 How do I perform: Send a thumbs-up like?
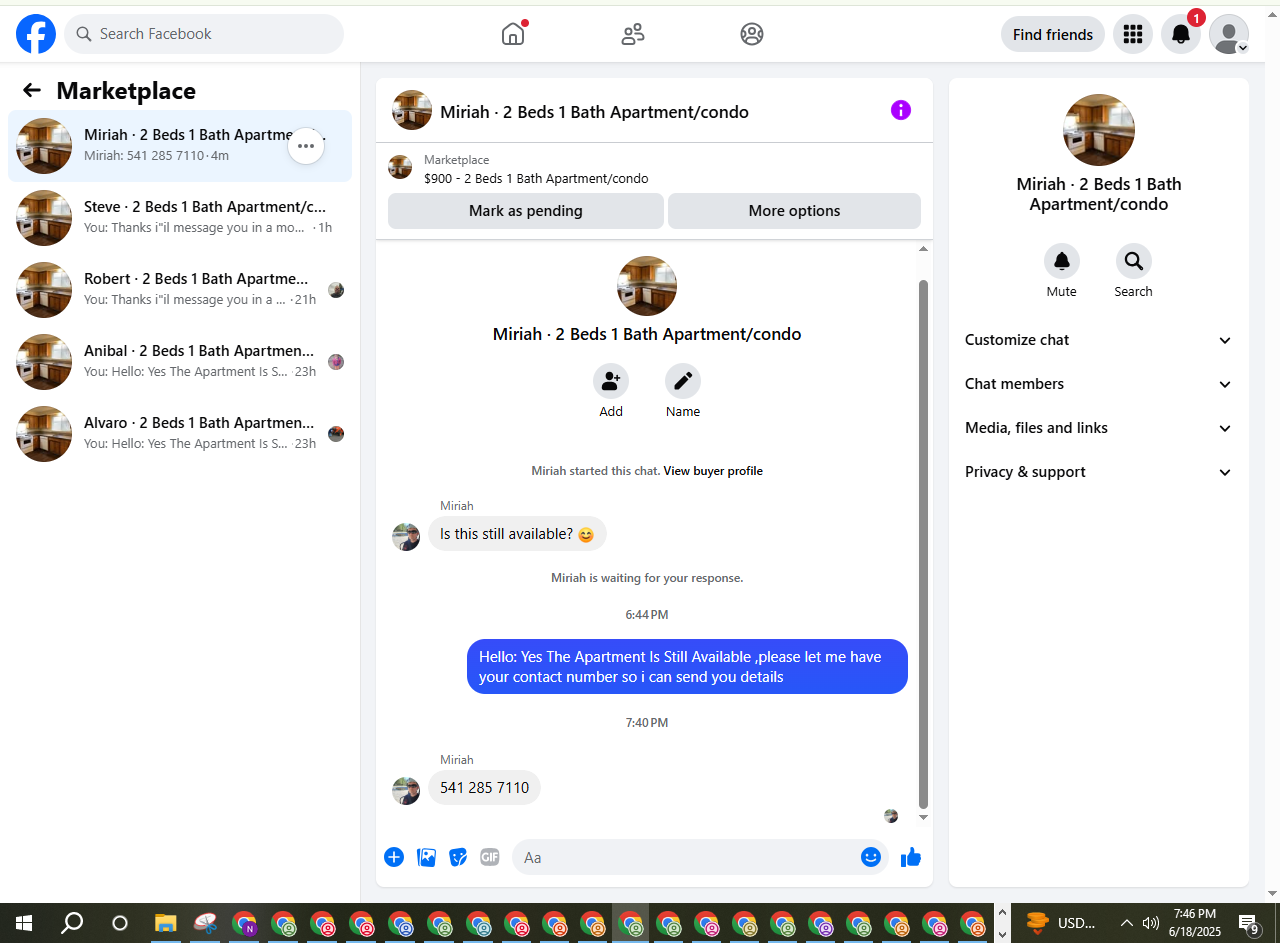coord(911,857)
